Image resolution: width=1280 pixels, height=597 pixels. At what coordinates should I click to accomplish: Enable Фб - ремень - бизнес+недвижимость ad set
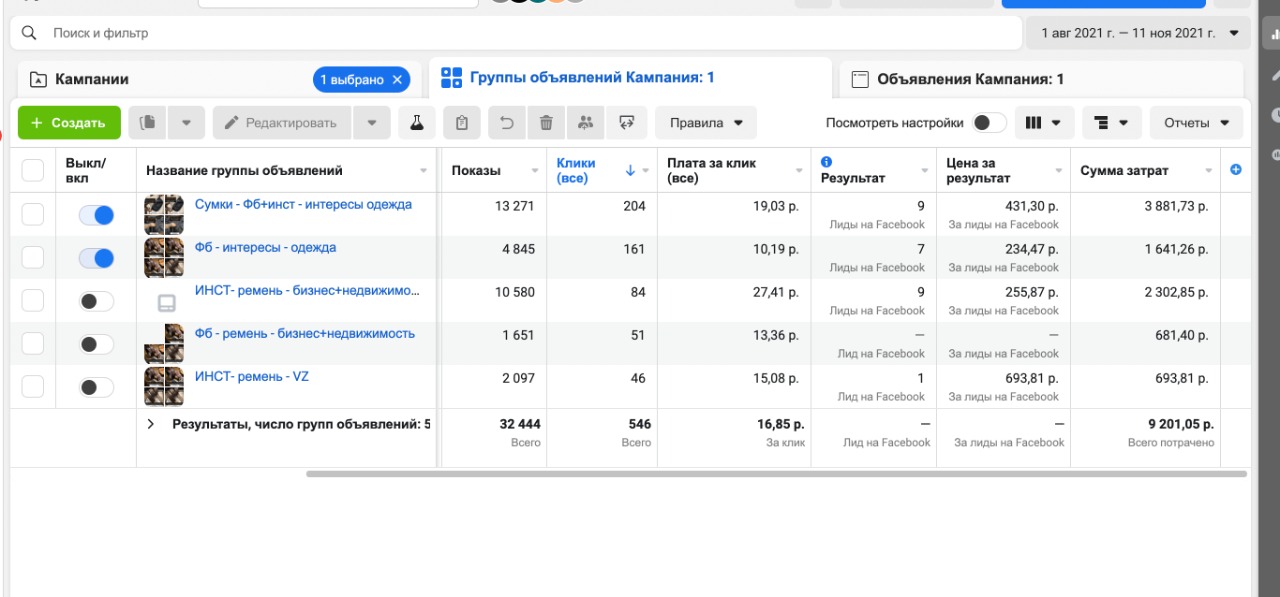(97, 344)
